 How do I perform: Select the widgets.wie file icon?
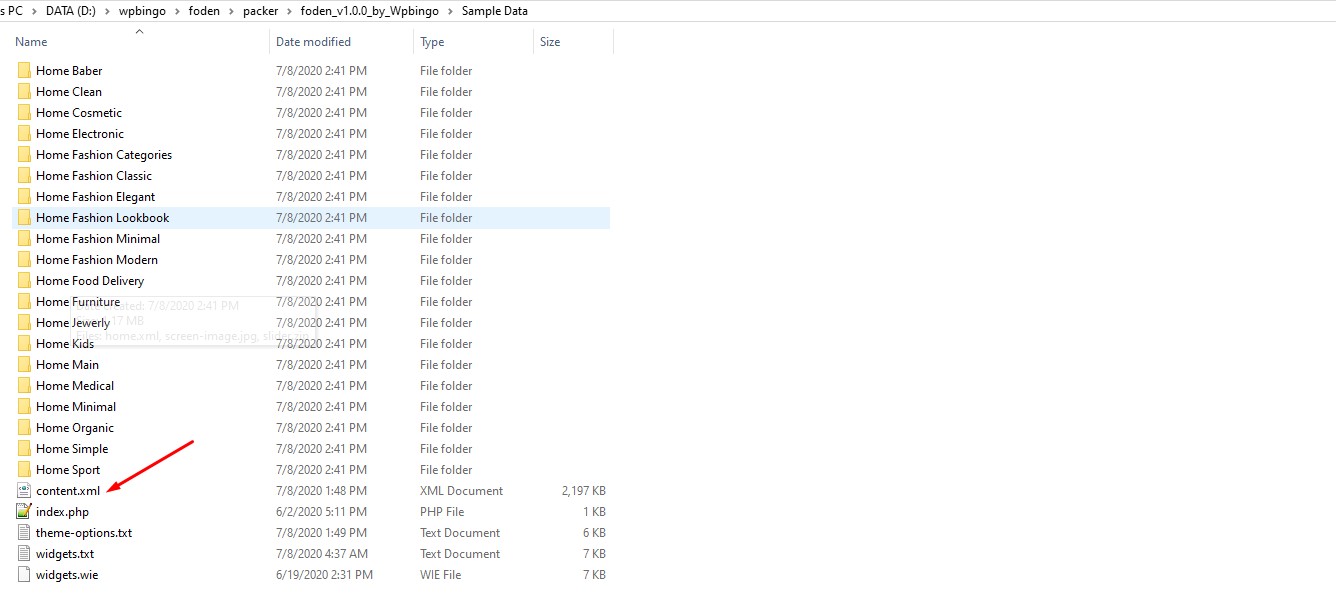point(24,575)
